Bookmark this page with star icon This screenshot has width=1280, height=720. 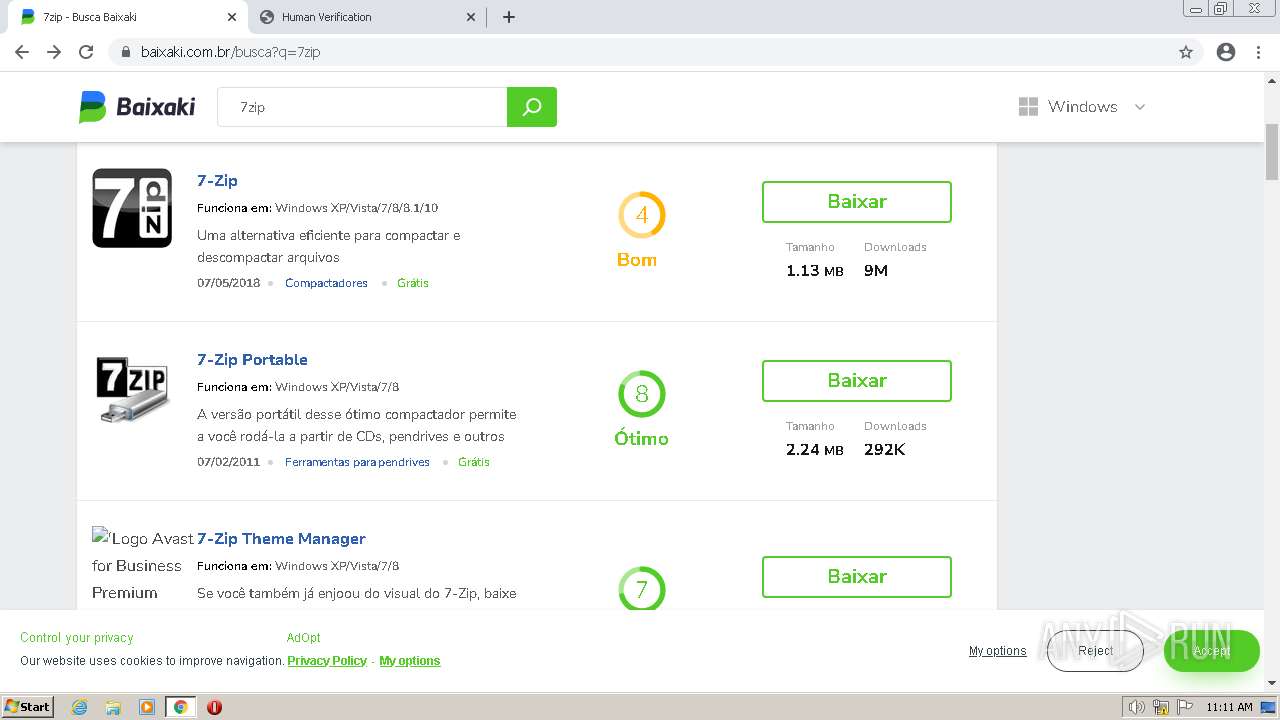click(1186, 52)
